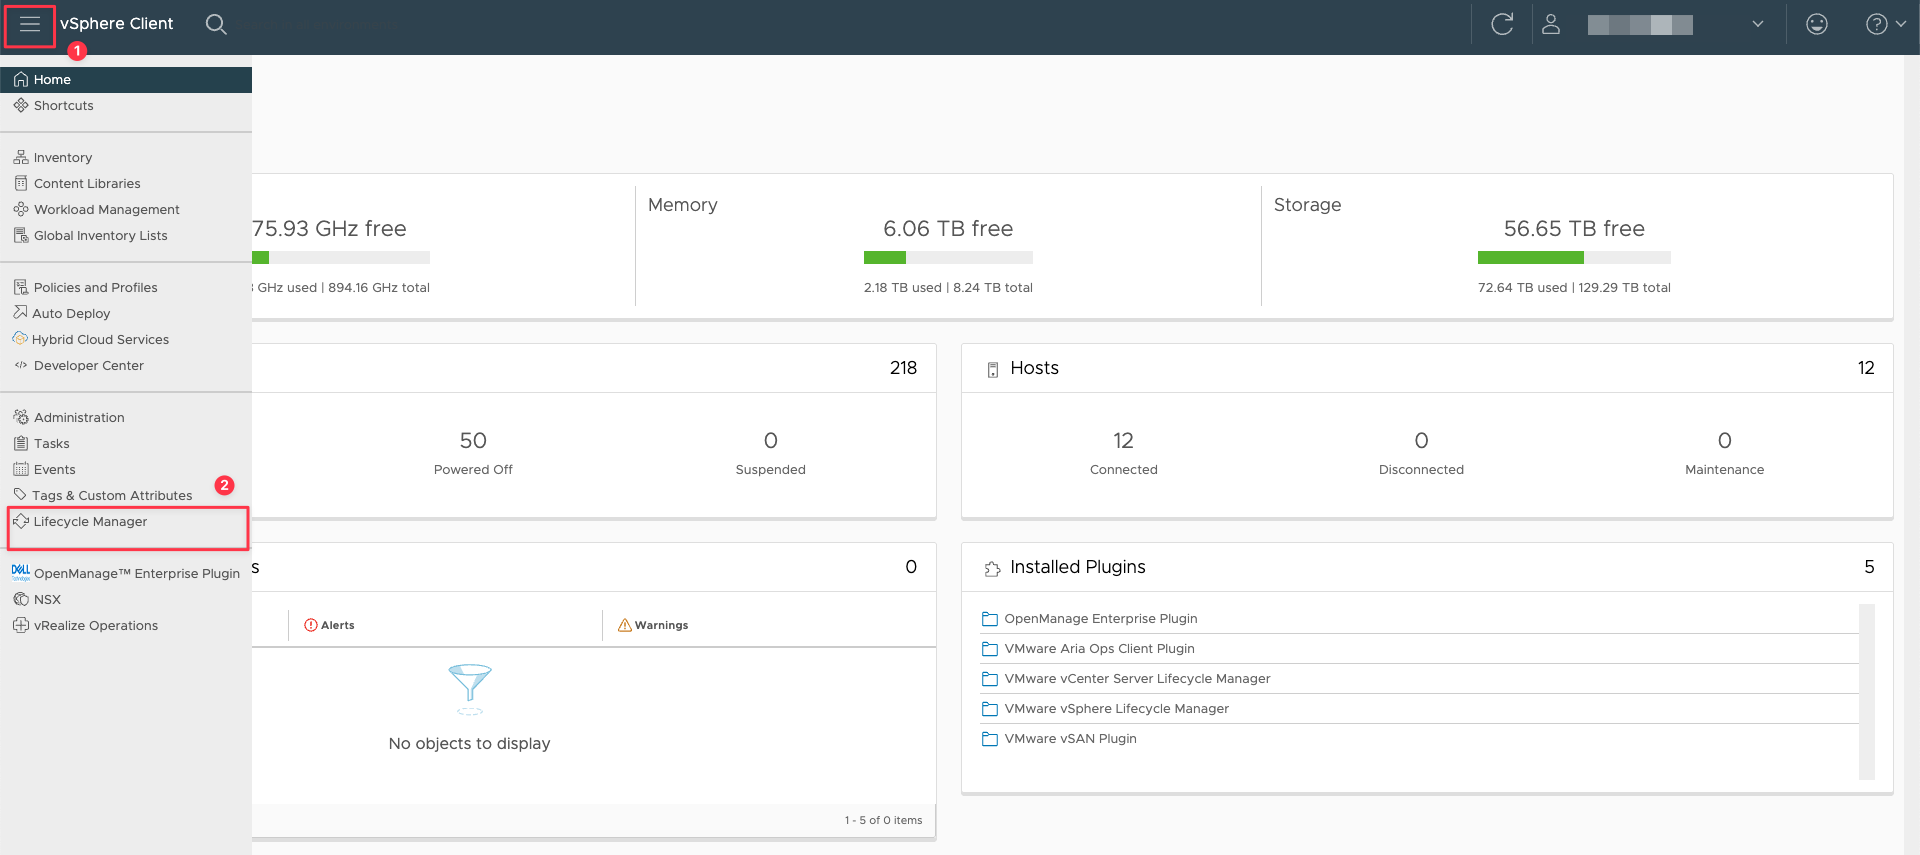Open Global Inventory Lists
Viewport: 1920px width, 855px height.
126,236
